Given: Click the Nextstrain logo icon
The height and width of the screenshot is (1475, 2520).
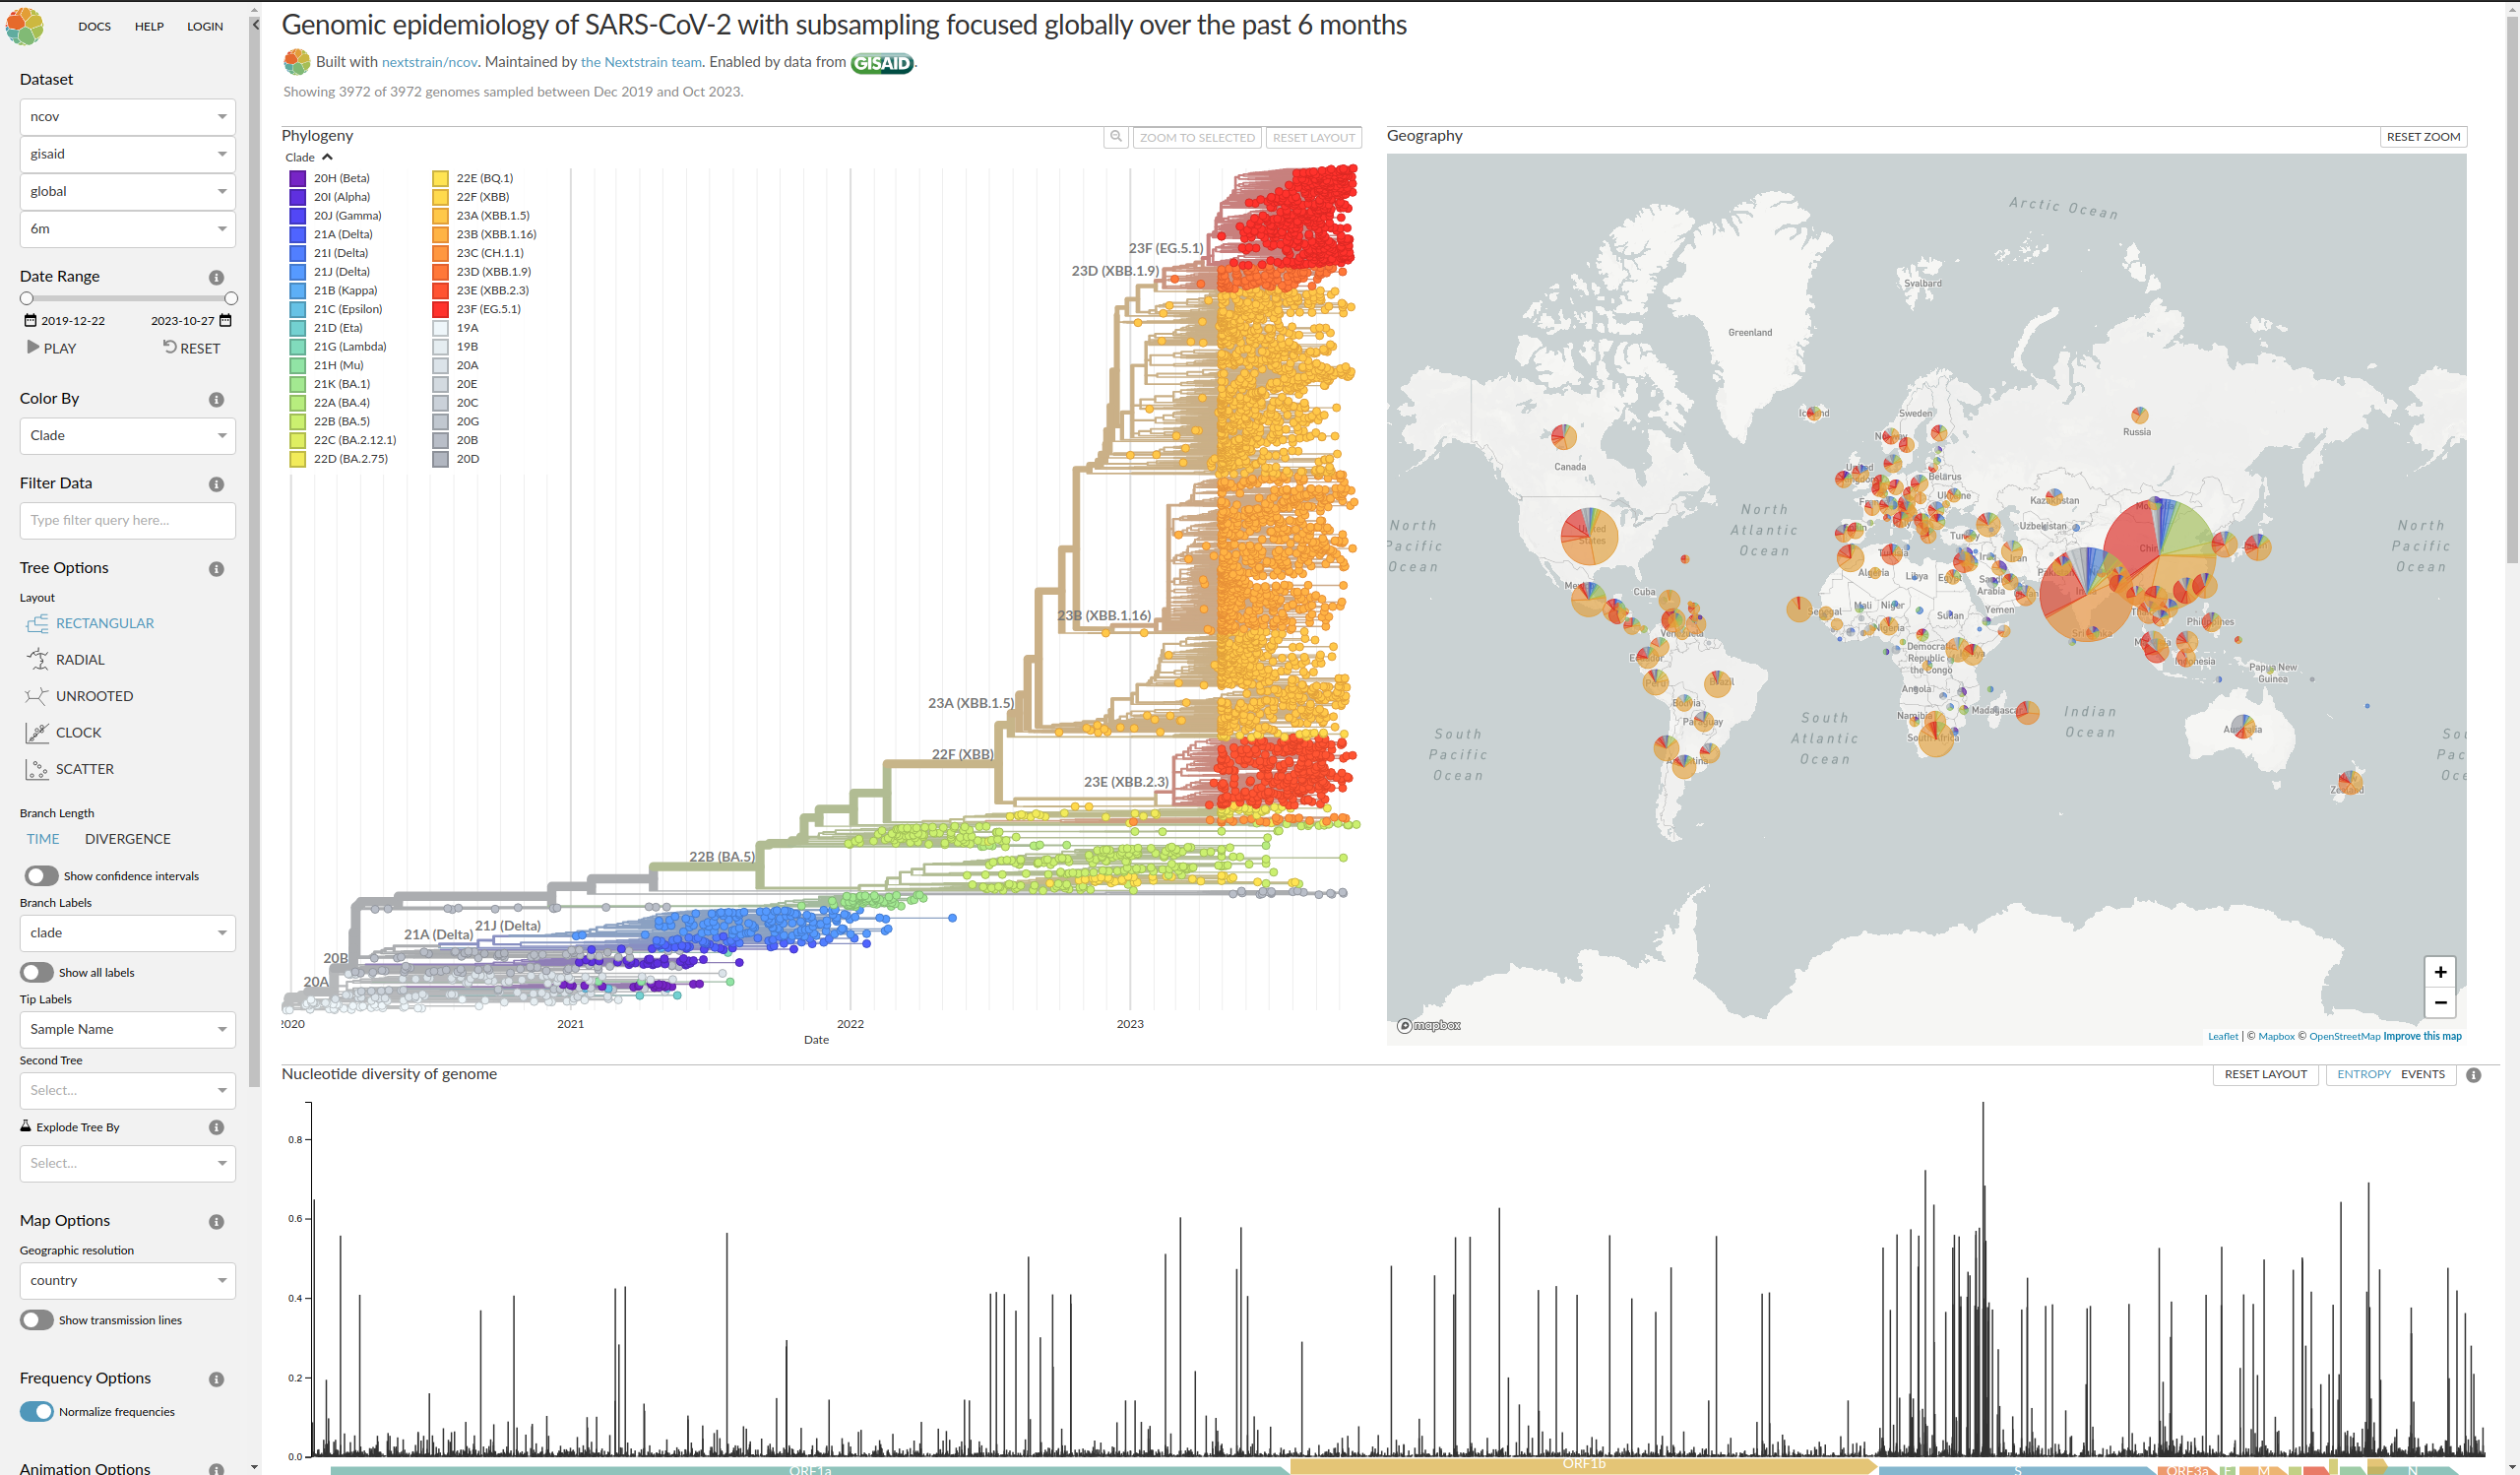Looking at the screenshot, I should point(25,26).
